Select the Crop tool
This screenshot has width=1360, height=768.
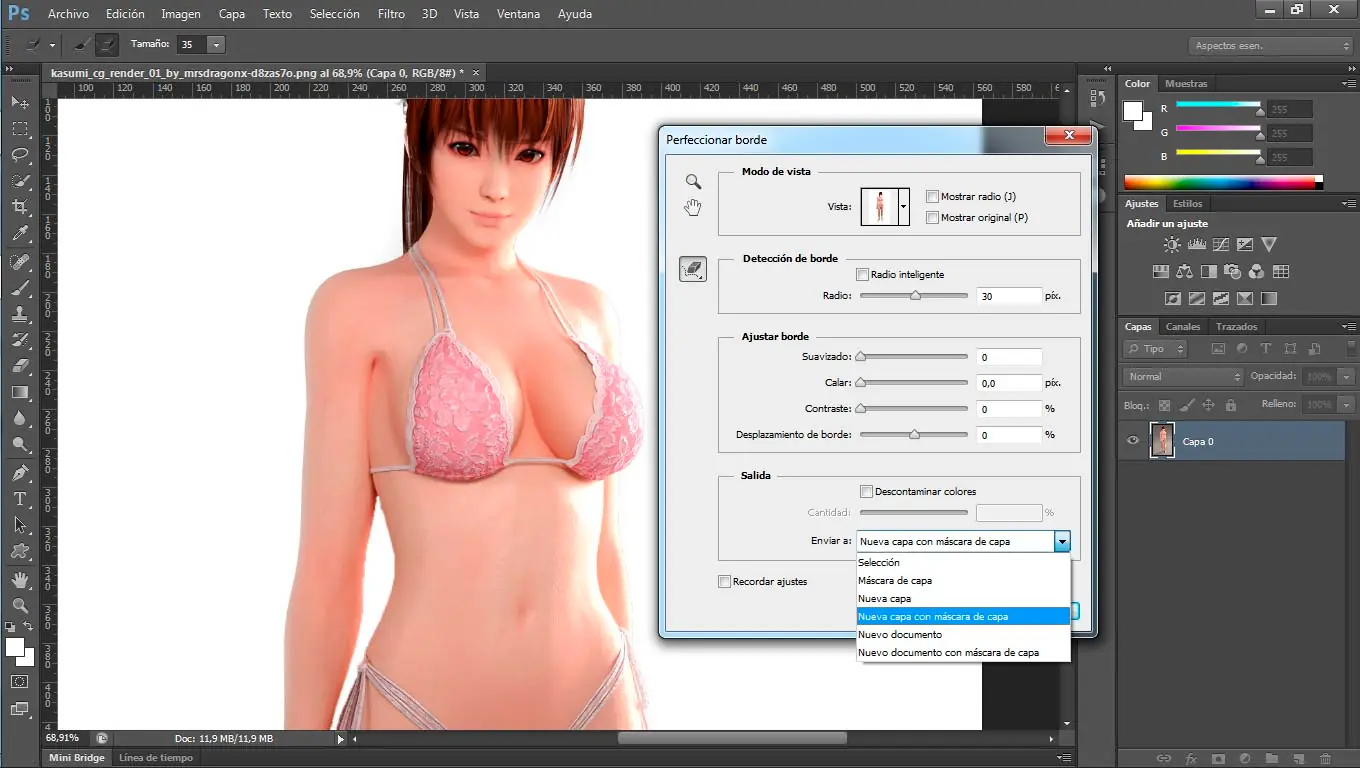click(20, 207)
